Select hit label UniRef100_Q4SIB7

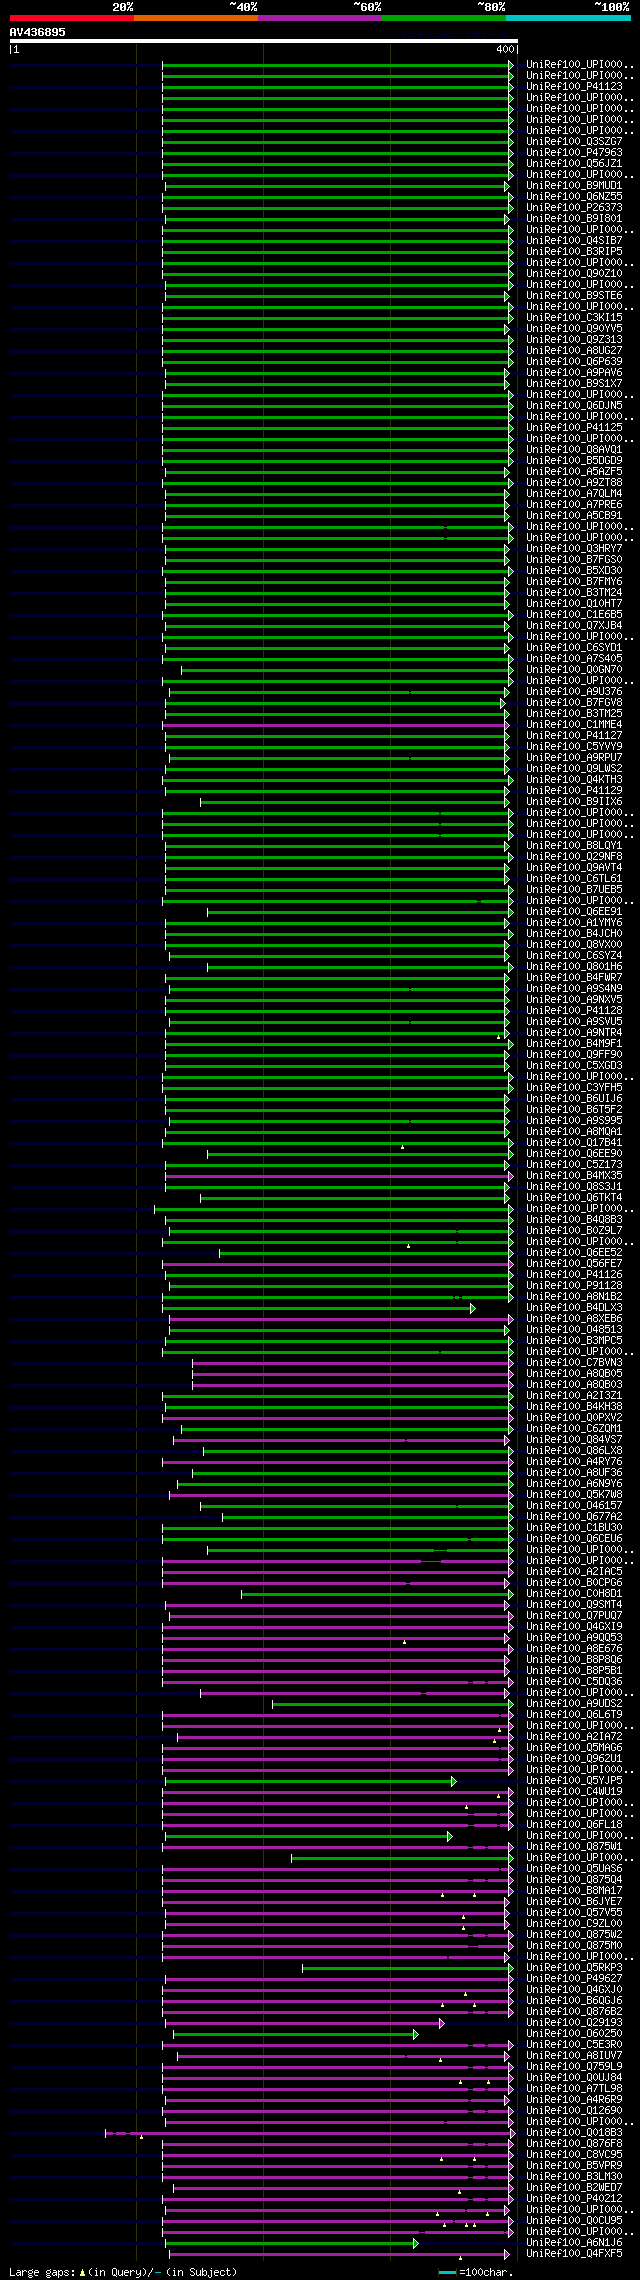(574, 240)
